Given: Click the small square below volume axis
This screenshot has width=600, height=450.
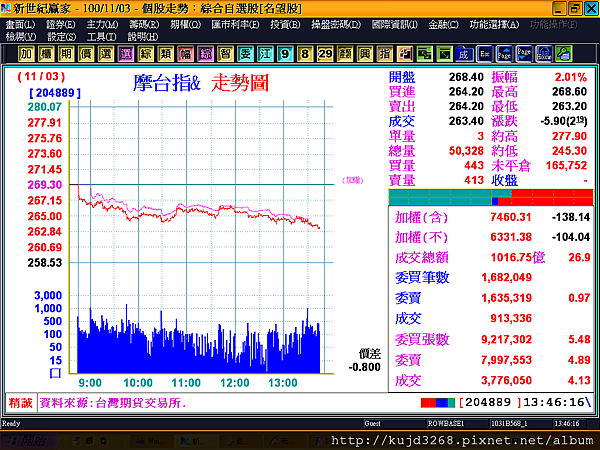Looking at the screenshot, I should 55,373.
